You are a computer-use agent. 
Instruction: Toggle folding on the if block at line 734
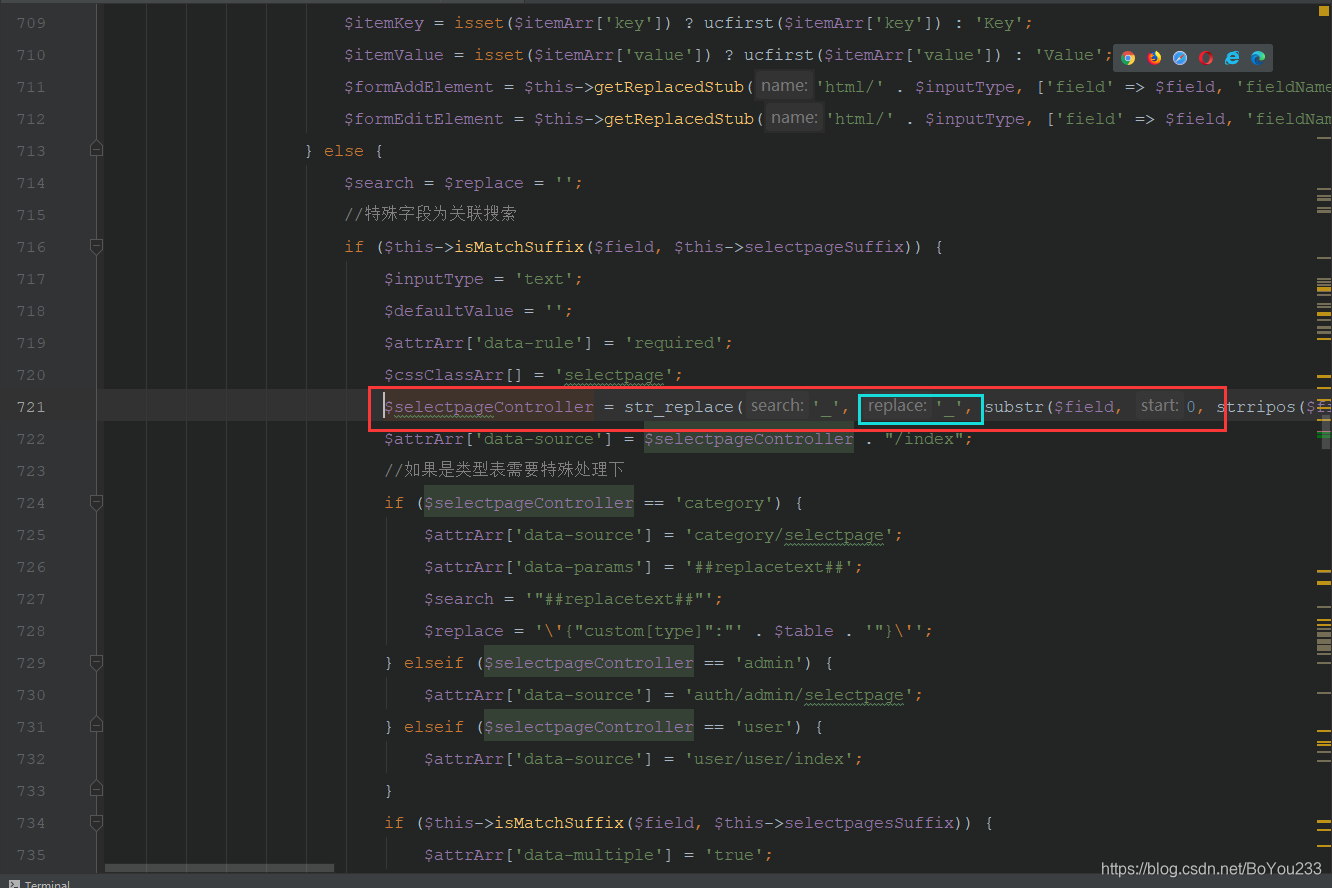[x=96, y=820]
